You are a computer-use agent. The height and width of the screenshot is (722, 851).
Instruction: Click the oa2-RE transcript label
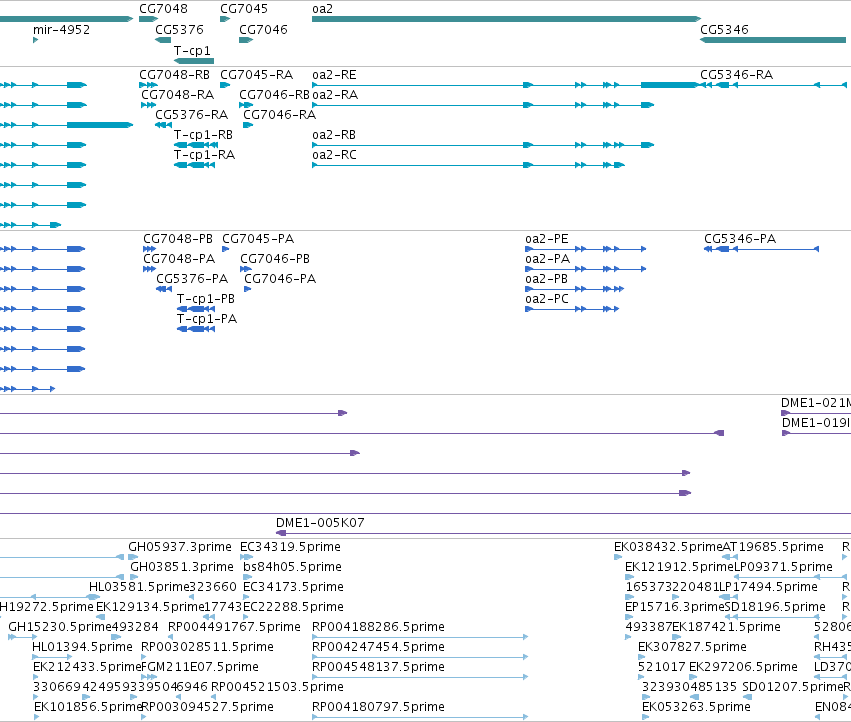pos(334,74)
